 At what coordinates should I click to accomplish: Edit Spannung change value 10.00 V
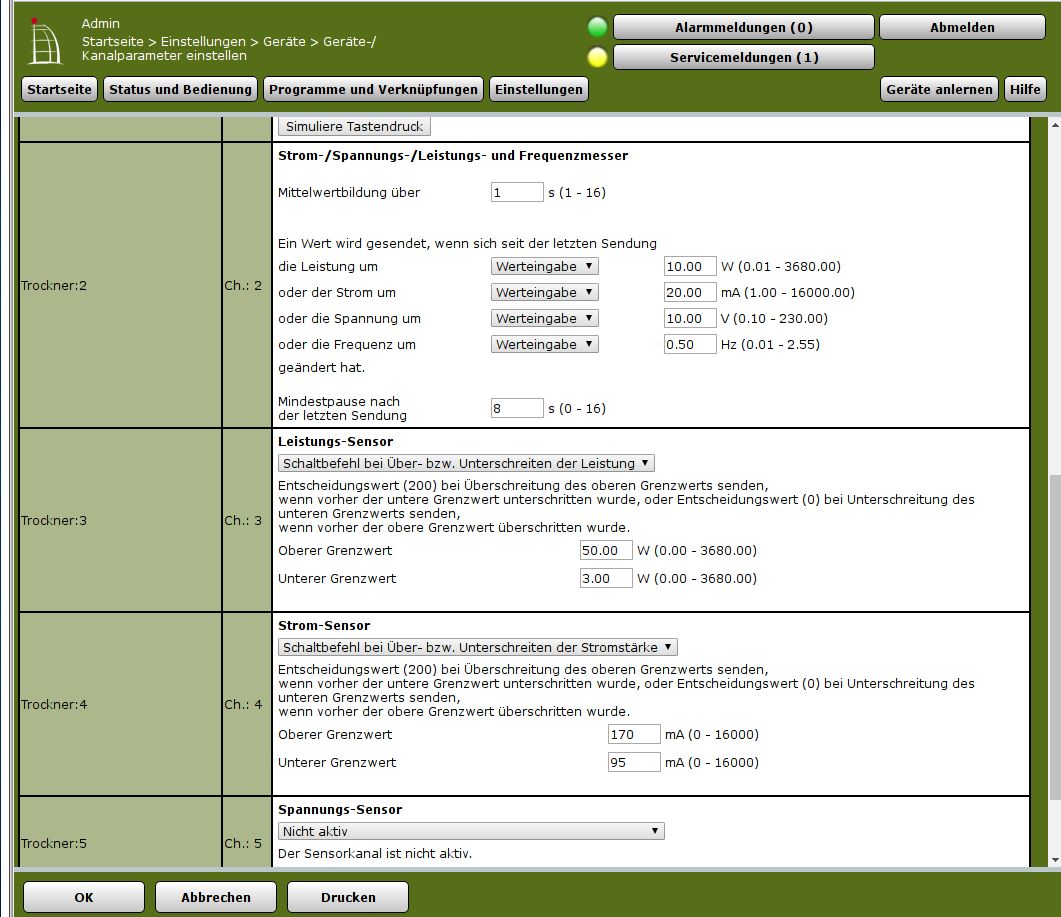coord(690,318)
